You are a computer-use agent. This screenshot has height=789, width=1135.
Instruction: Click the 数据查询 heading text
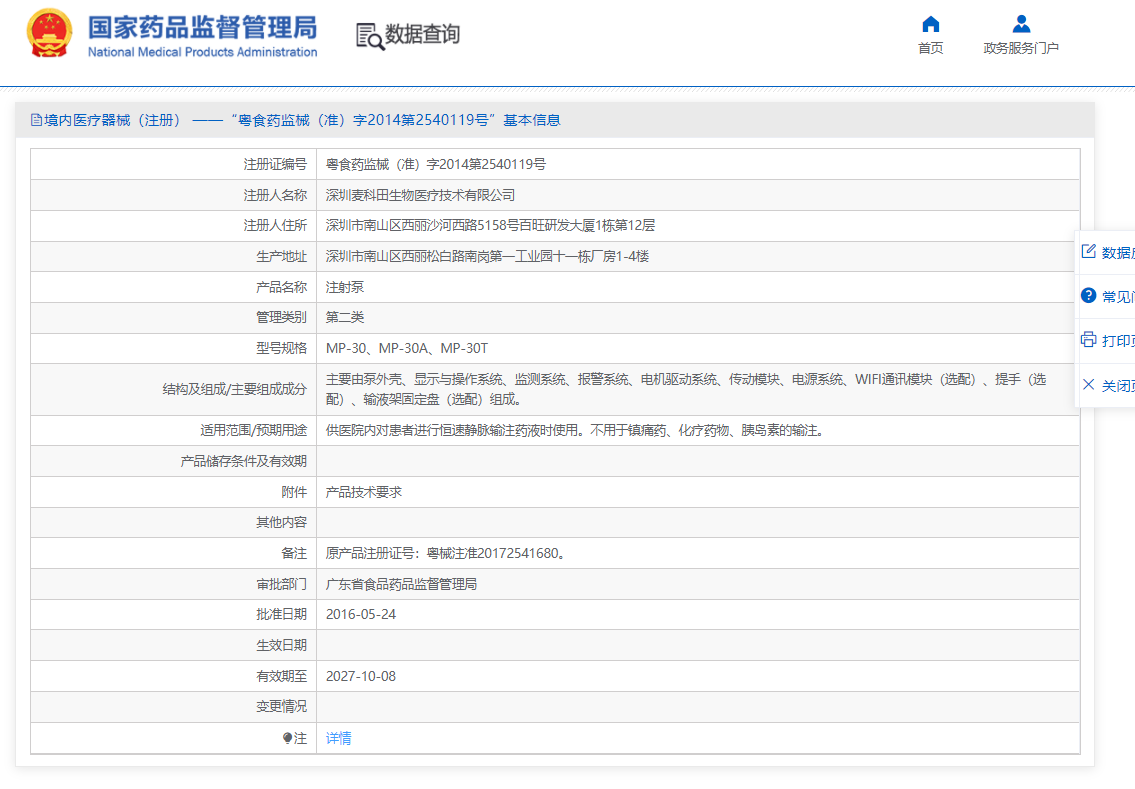click(x=423, y=34)
